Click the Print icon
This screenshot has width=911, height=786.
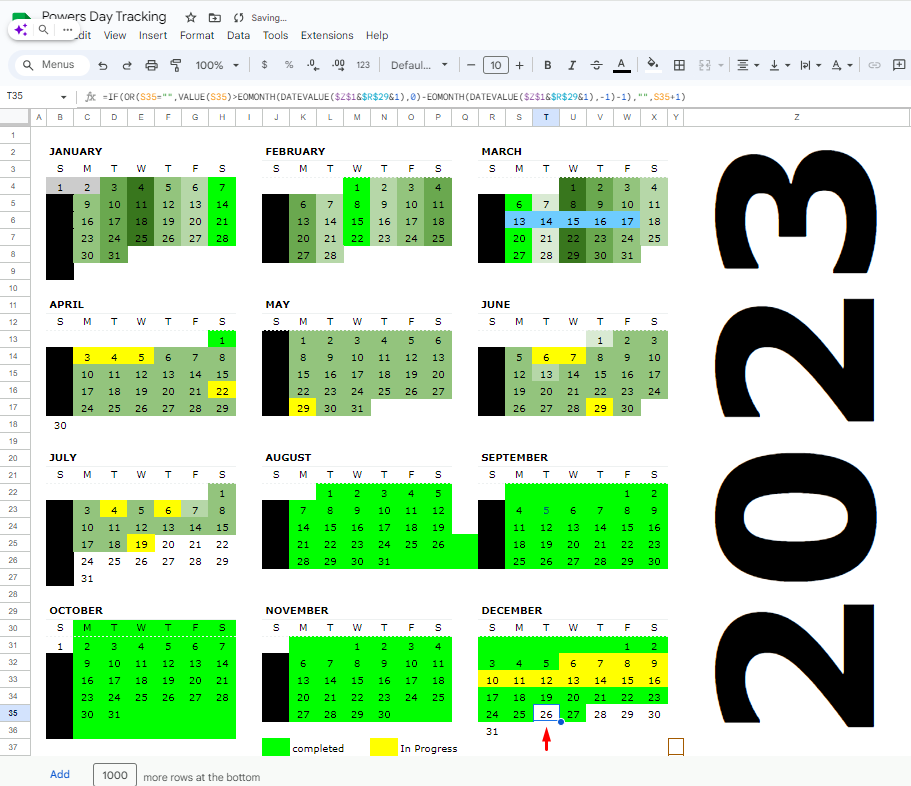[152, 65]
